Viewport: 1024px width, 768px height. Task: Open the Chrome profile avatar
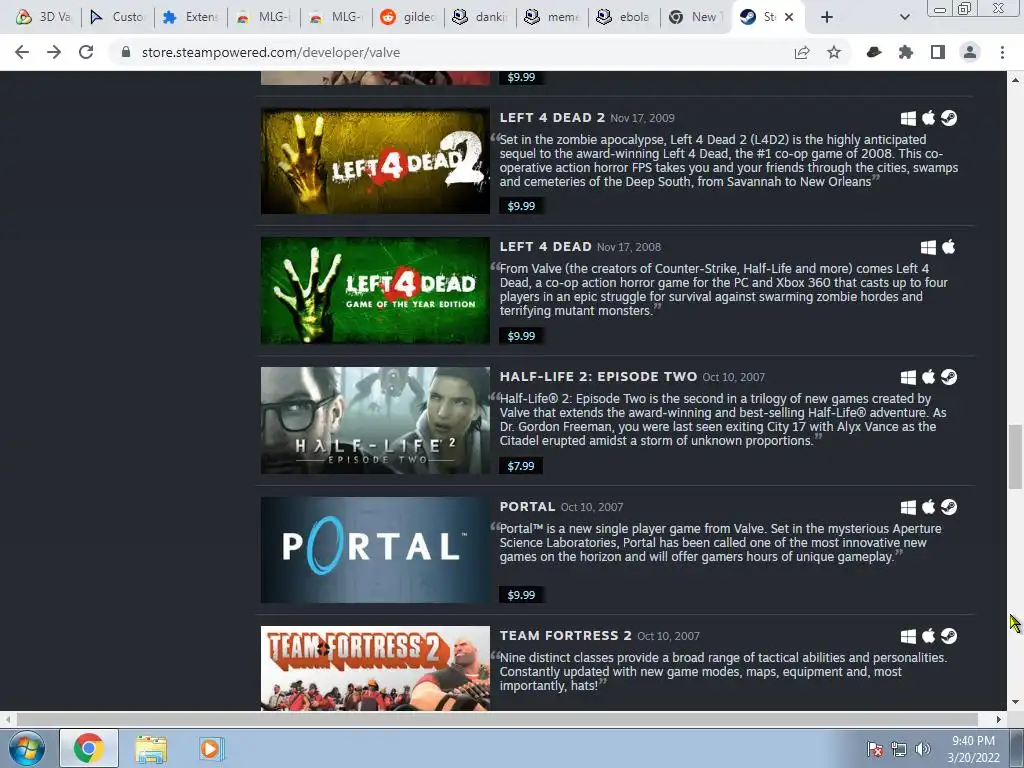970,52
